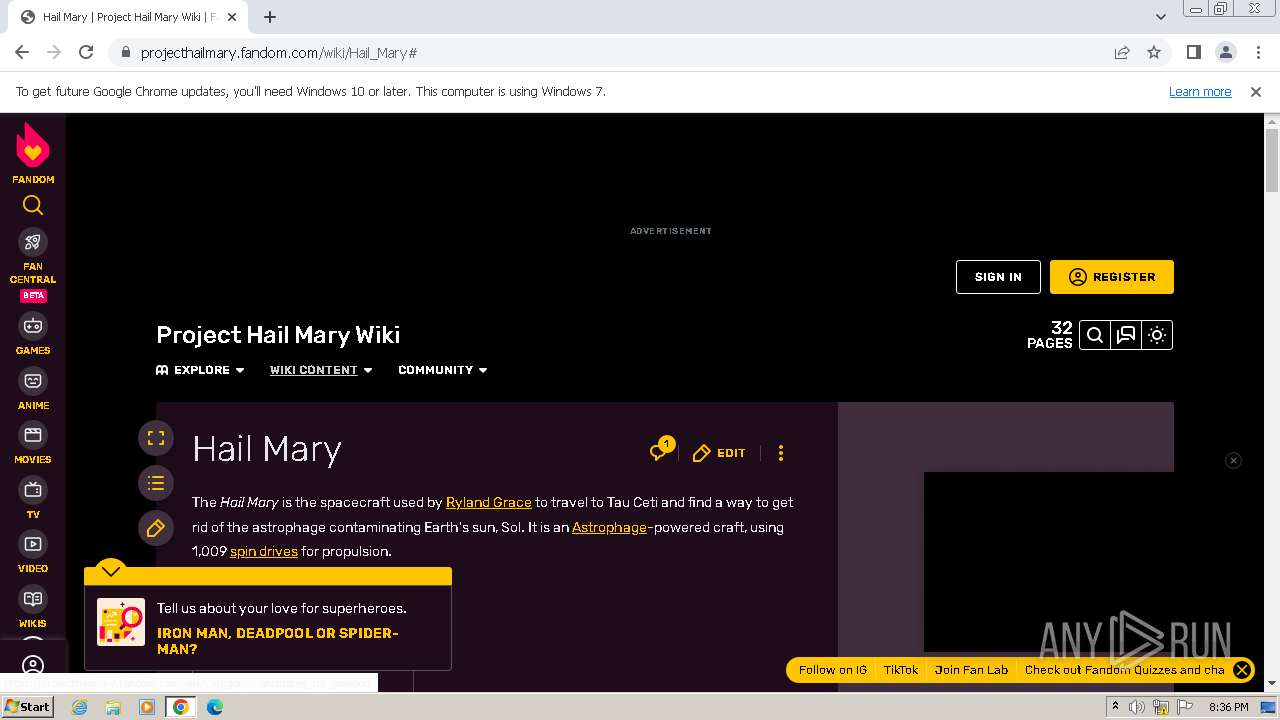View article comments bubble icon
This screenshot has height=720, width=1280.
[660, 451]
